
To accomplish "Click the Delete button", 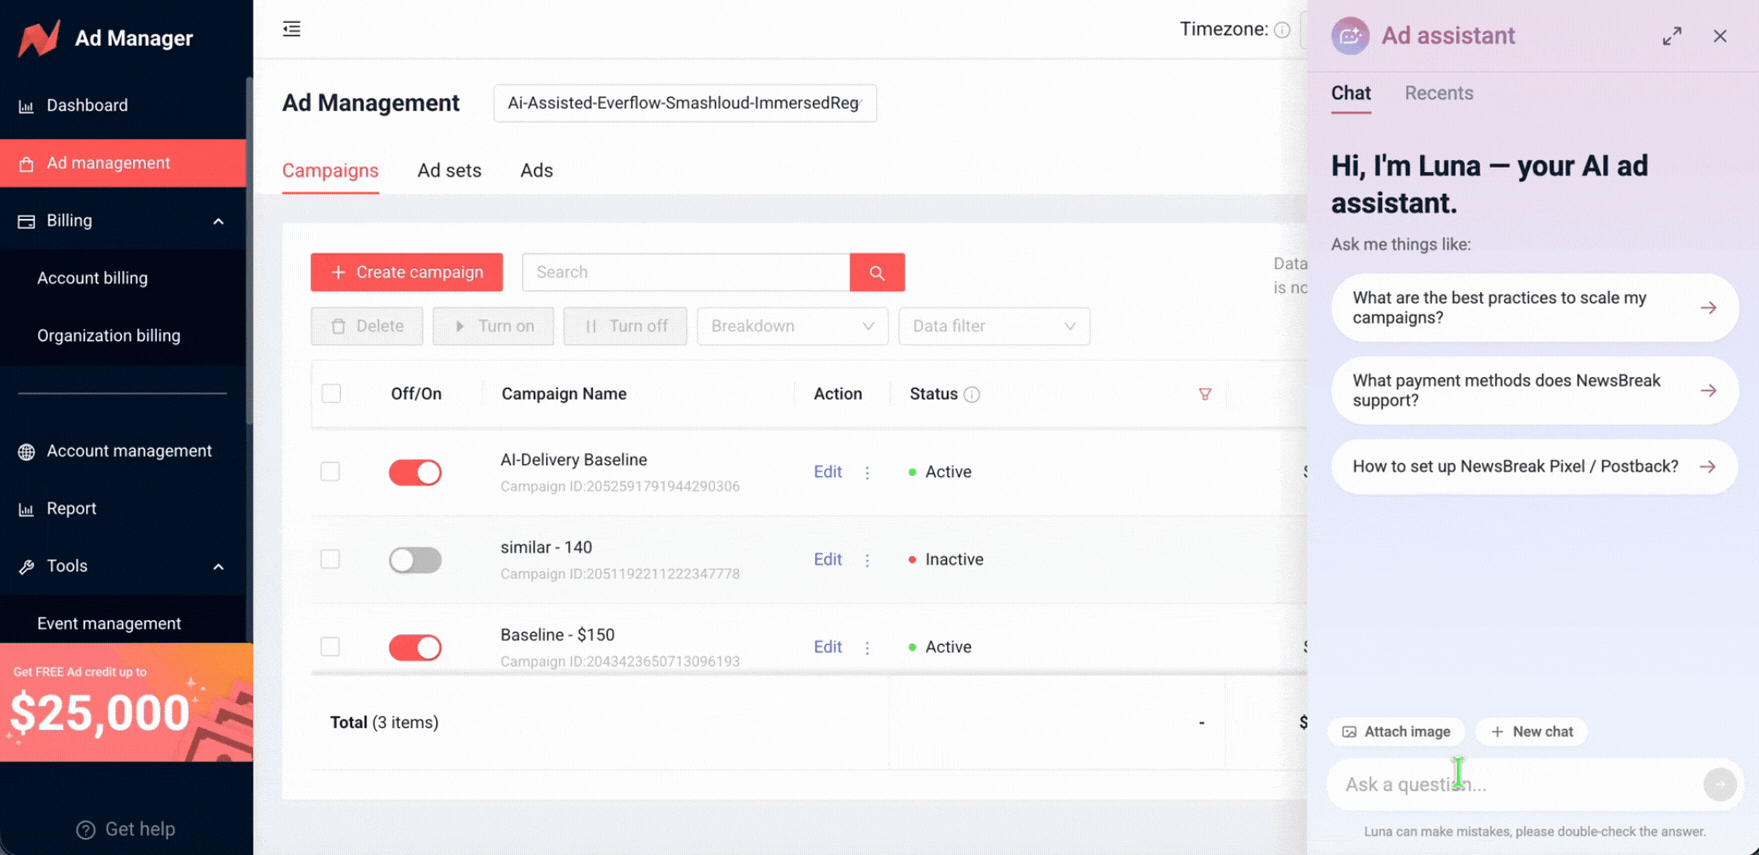I will (x=367, y=326).
